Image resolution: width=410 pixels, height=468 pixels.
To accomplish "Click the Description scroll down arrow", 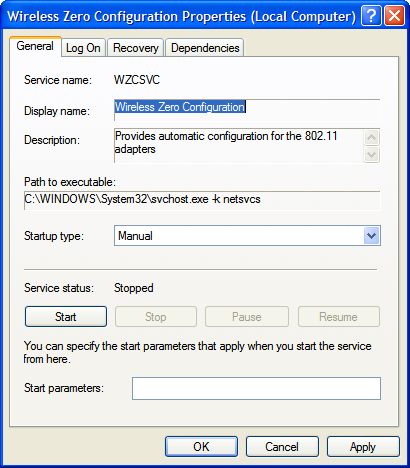I will coord(371,154).
